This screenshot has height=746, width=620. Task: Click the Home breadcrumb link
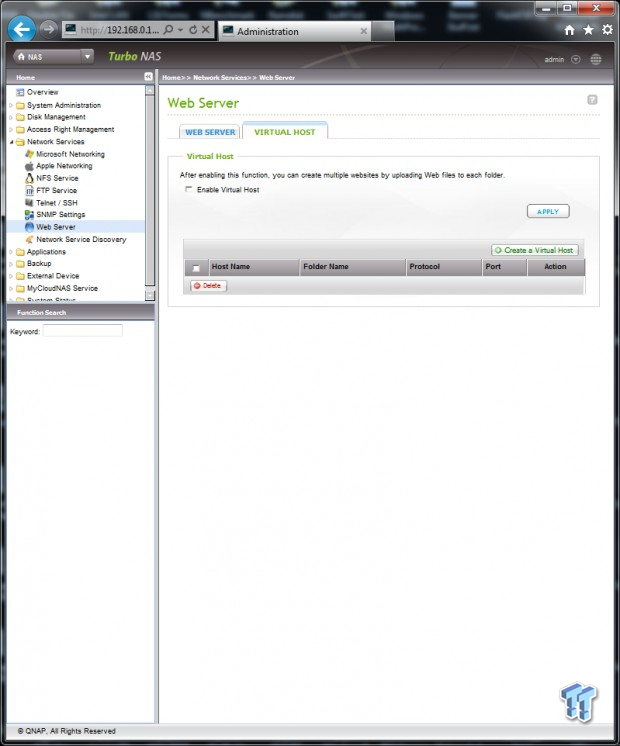pyautogui.click(x=170, y=78)
